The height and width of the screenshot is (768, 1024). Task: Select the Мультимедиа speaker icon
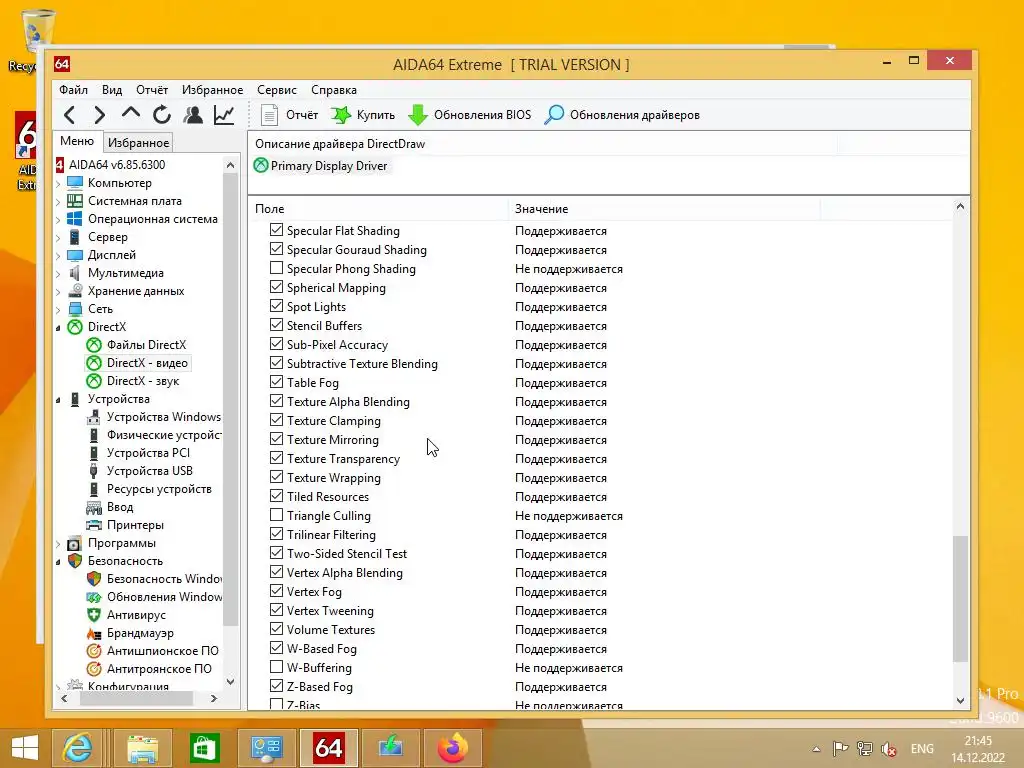pos(75,273)
